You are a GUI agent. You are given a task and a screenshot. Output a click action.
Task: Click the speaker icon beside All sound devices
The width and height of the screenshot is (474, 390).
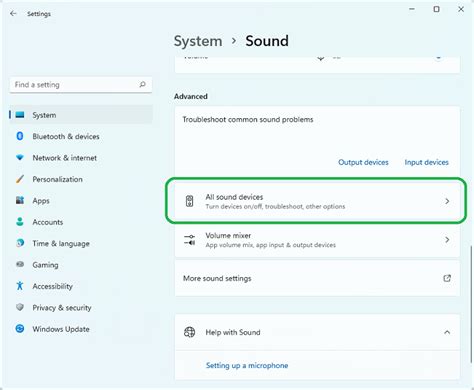point(189,201)
